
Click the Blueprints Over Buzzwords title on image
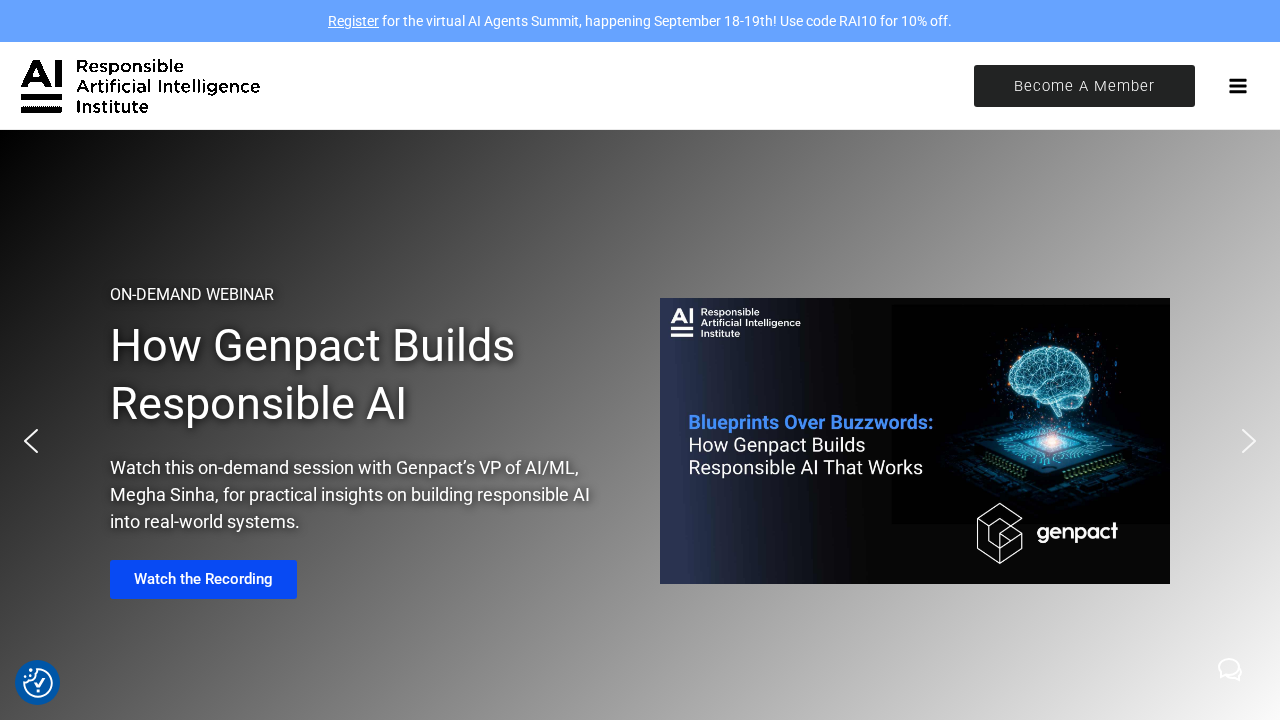810,422
